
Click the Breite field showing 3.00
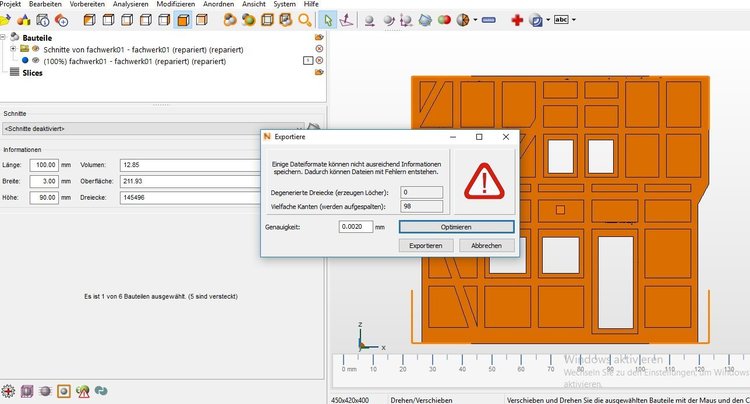pos(44,181)
